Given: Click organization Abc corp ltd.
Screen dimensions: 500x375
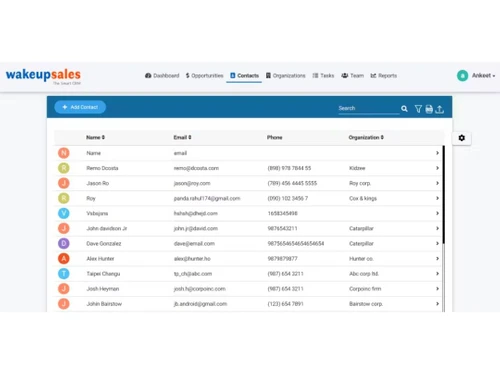Looking at the screenshot, I should [x=364, y=274].
